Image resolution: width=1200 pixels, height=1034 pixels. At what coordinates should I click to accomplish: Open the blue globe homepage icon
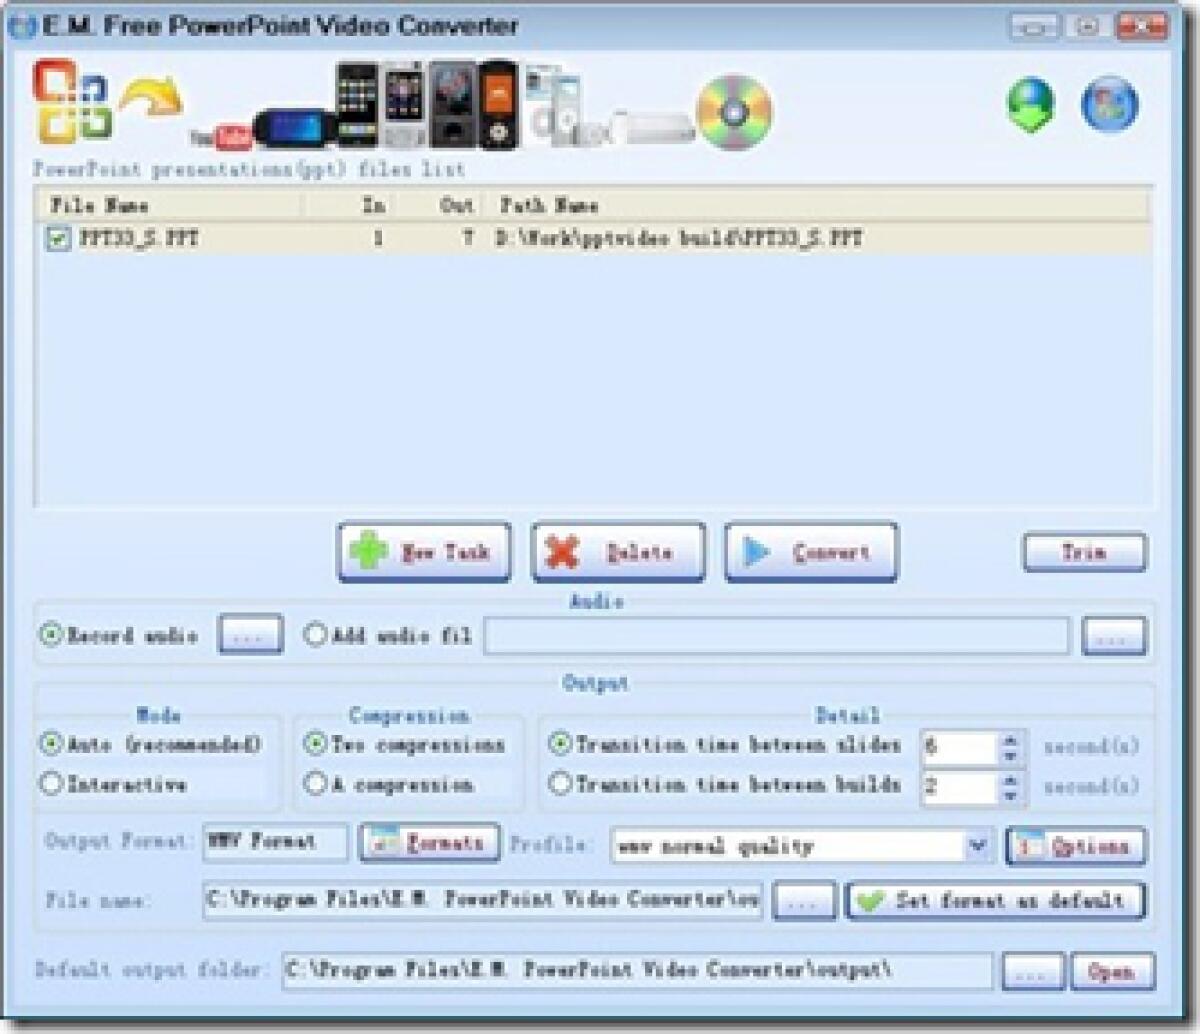pyautogui.click(x=1108, y=105)
